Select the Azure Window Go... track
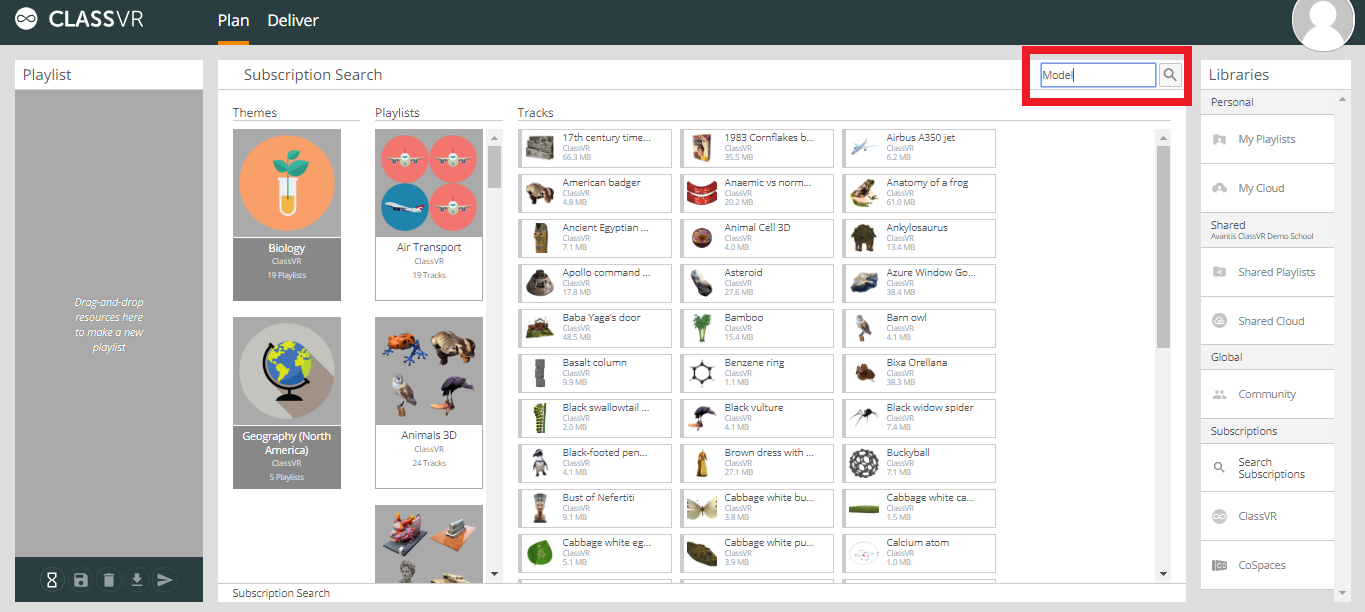This screenshot has width=1365, height=612. point(919,283)
